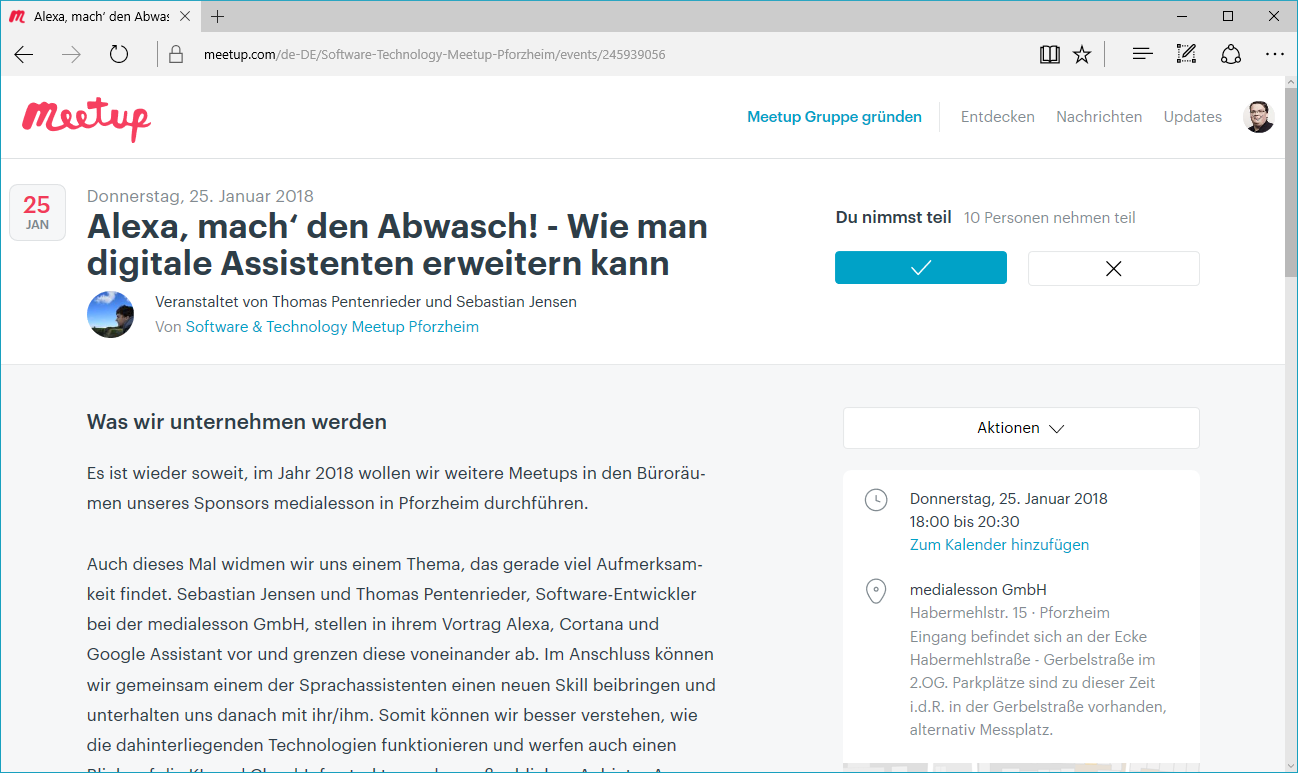The height and width of the screenshot is (773, 1298).
Task: Open the Hub lines icon
Action: [x=1142, y=55]
